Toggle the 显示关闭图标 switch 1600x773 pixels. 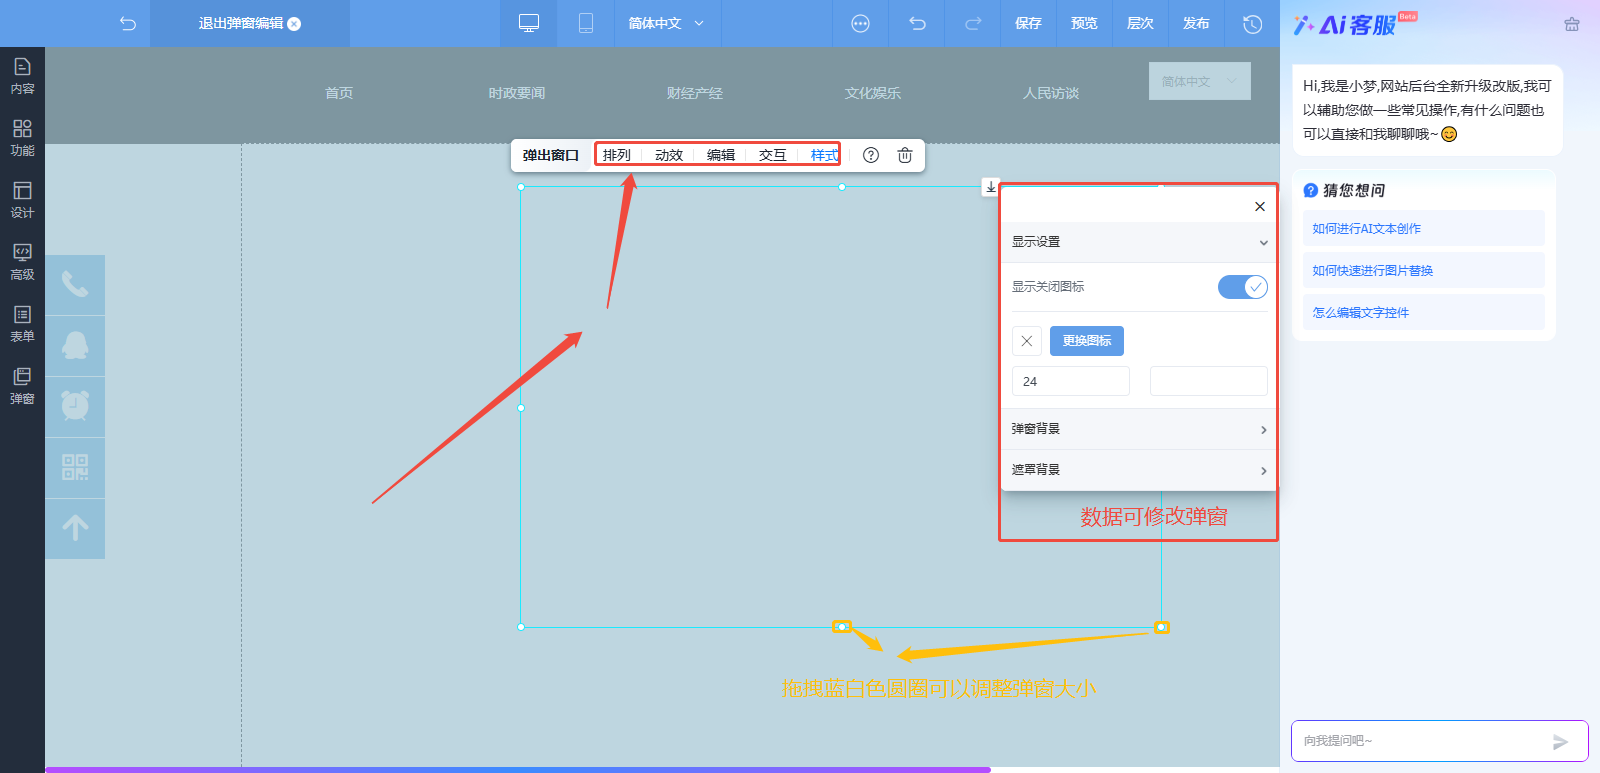(1243, 287)
